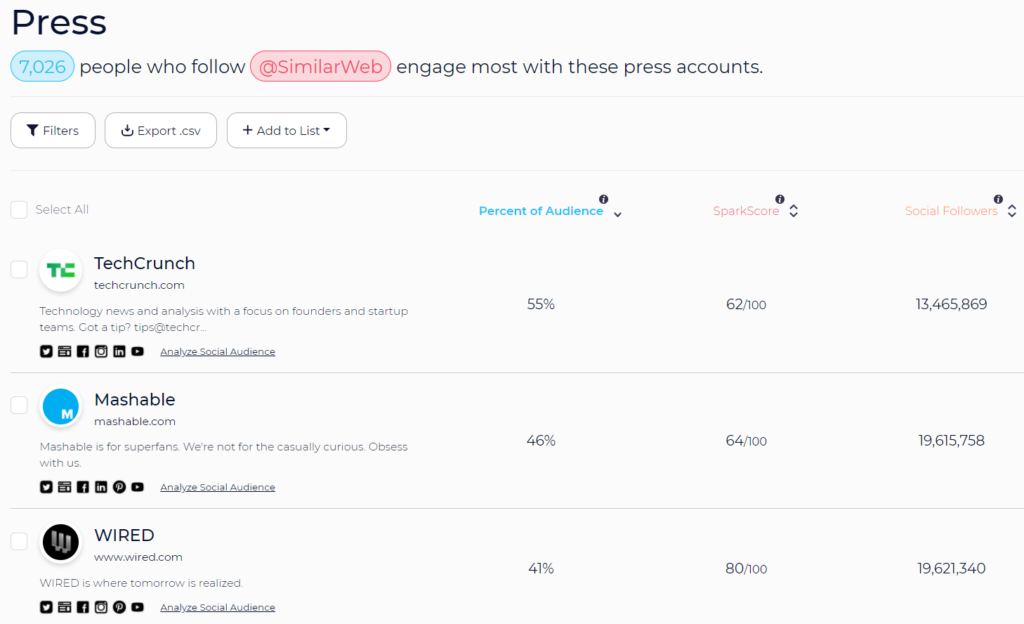
Task: Tick the Mashable row checkbox
Action: tap(19, 405)
